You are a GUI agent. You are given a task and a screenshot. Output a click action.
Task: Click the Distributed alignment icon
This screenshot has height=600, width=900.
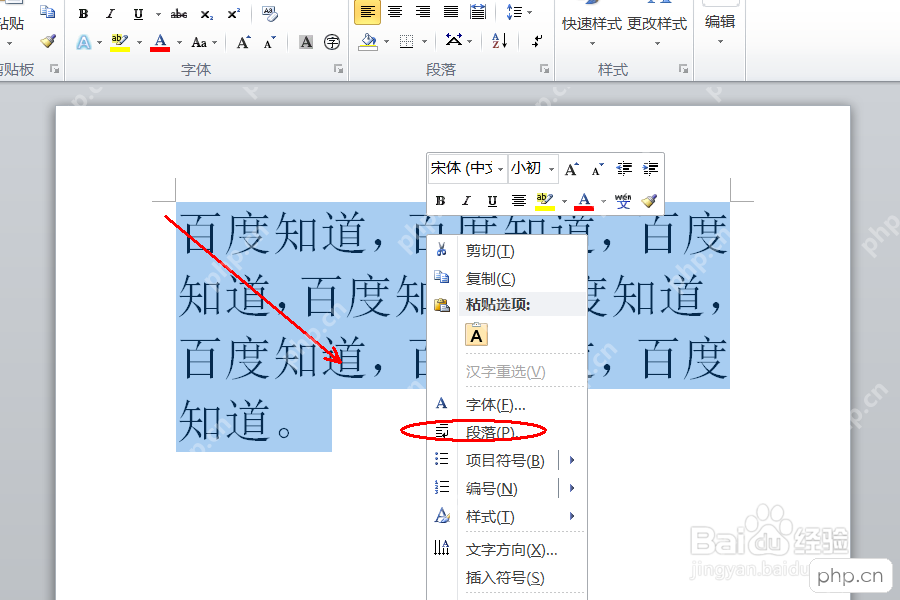point(478,12)
